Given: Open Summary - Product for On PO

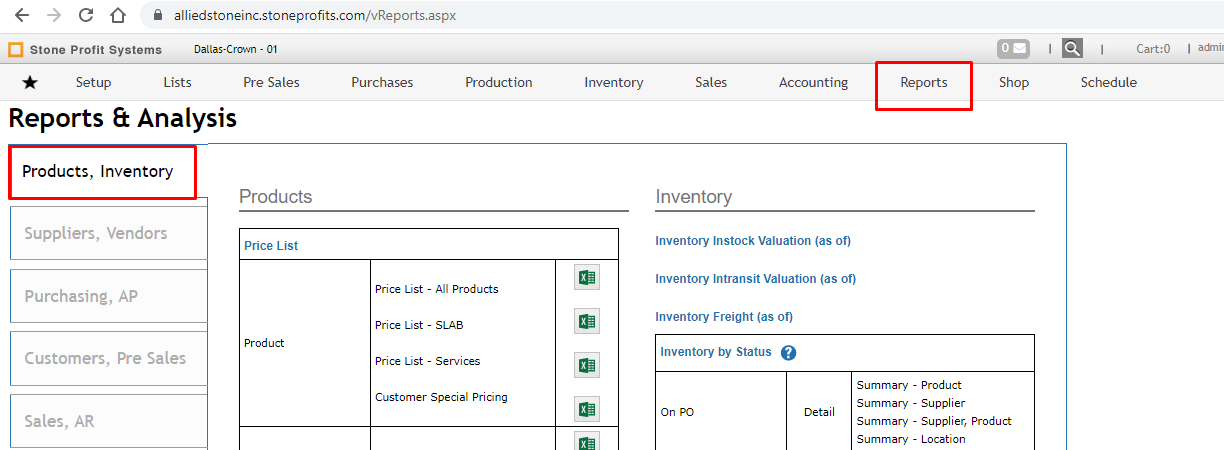Looking at the screenshot, I should [x=909, y=385].
